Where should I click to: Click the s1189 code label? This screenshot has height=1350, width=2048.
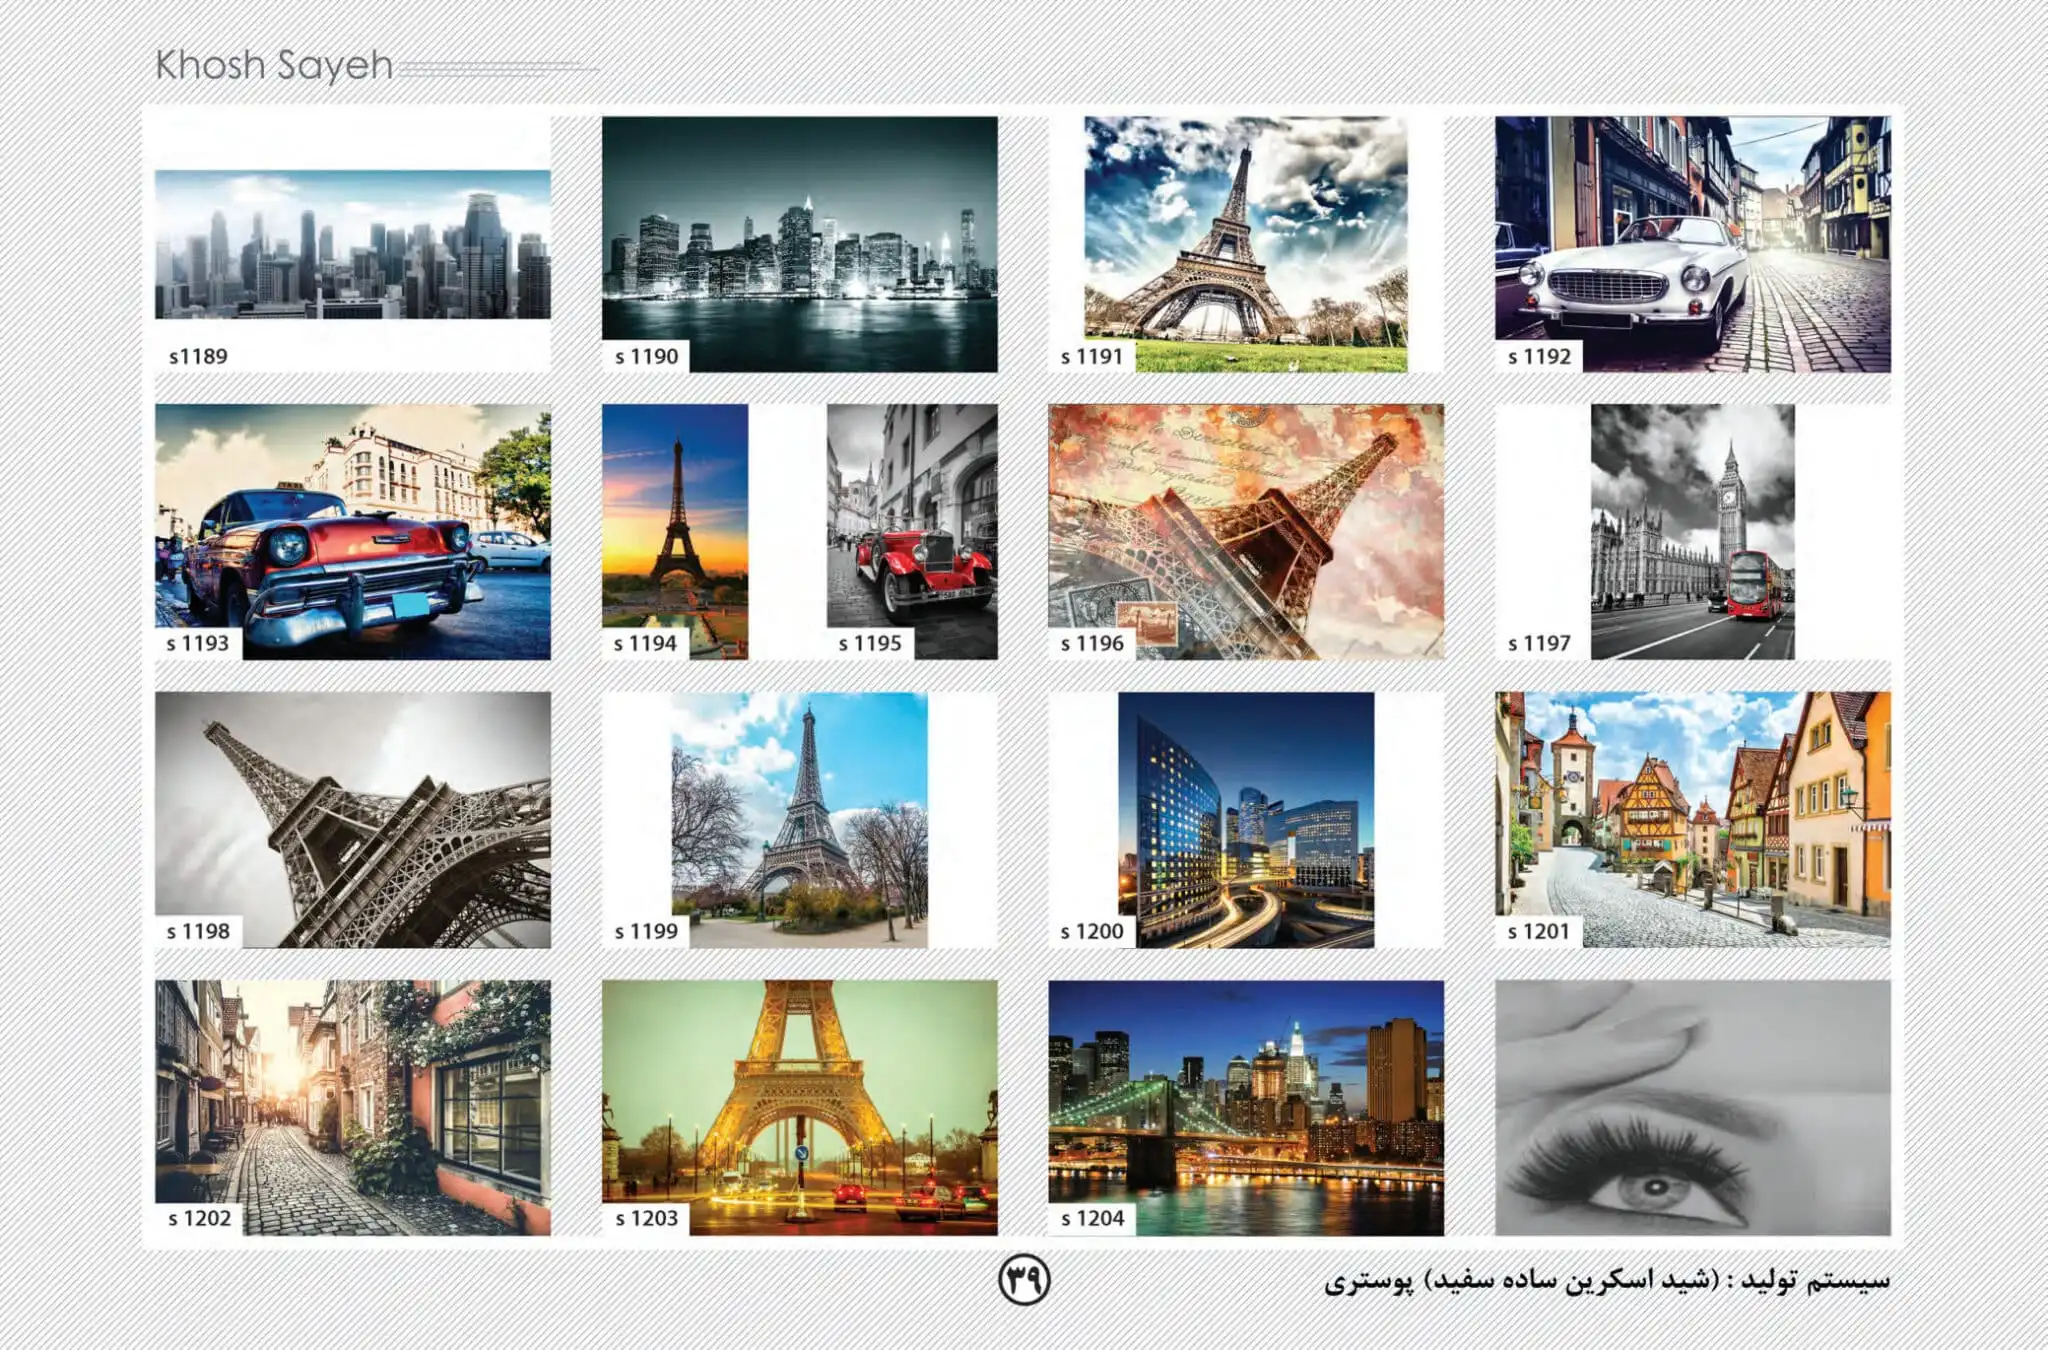click(198, 356)
